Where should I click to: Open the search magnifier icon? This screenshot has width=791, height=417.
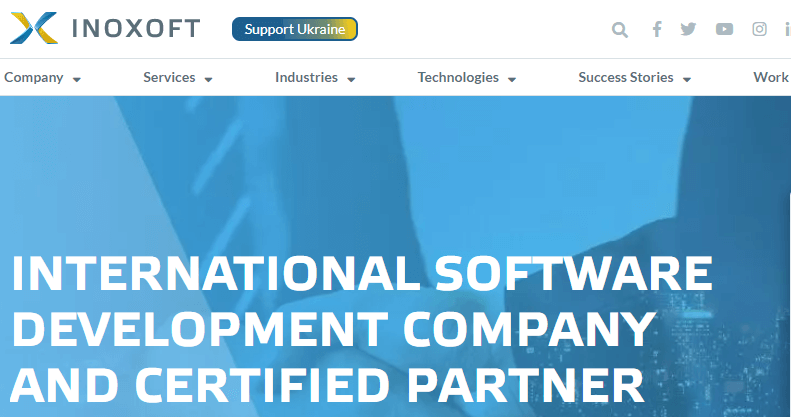620,30
